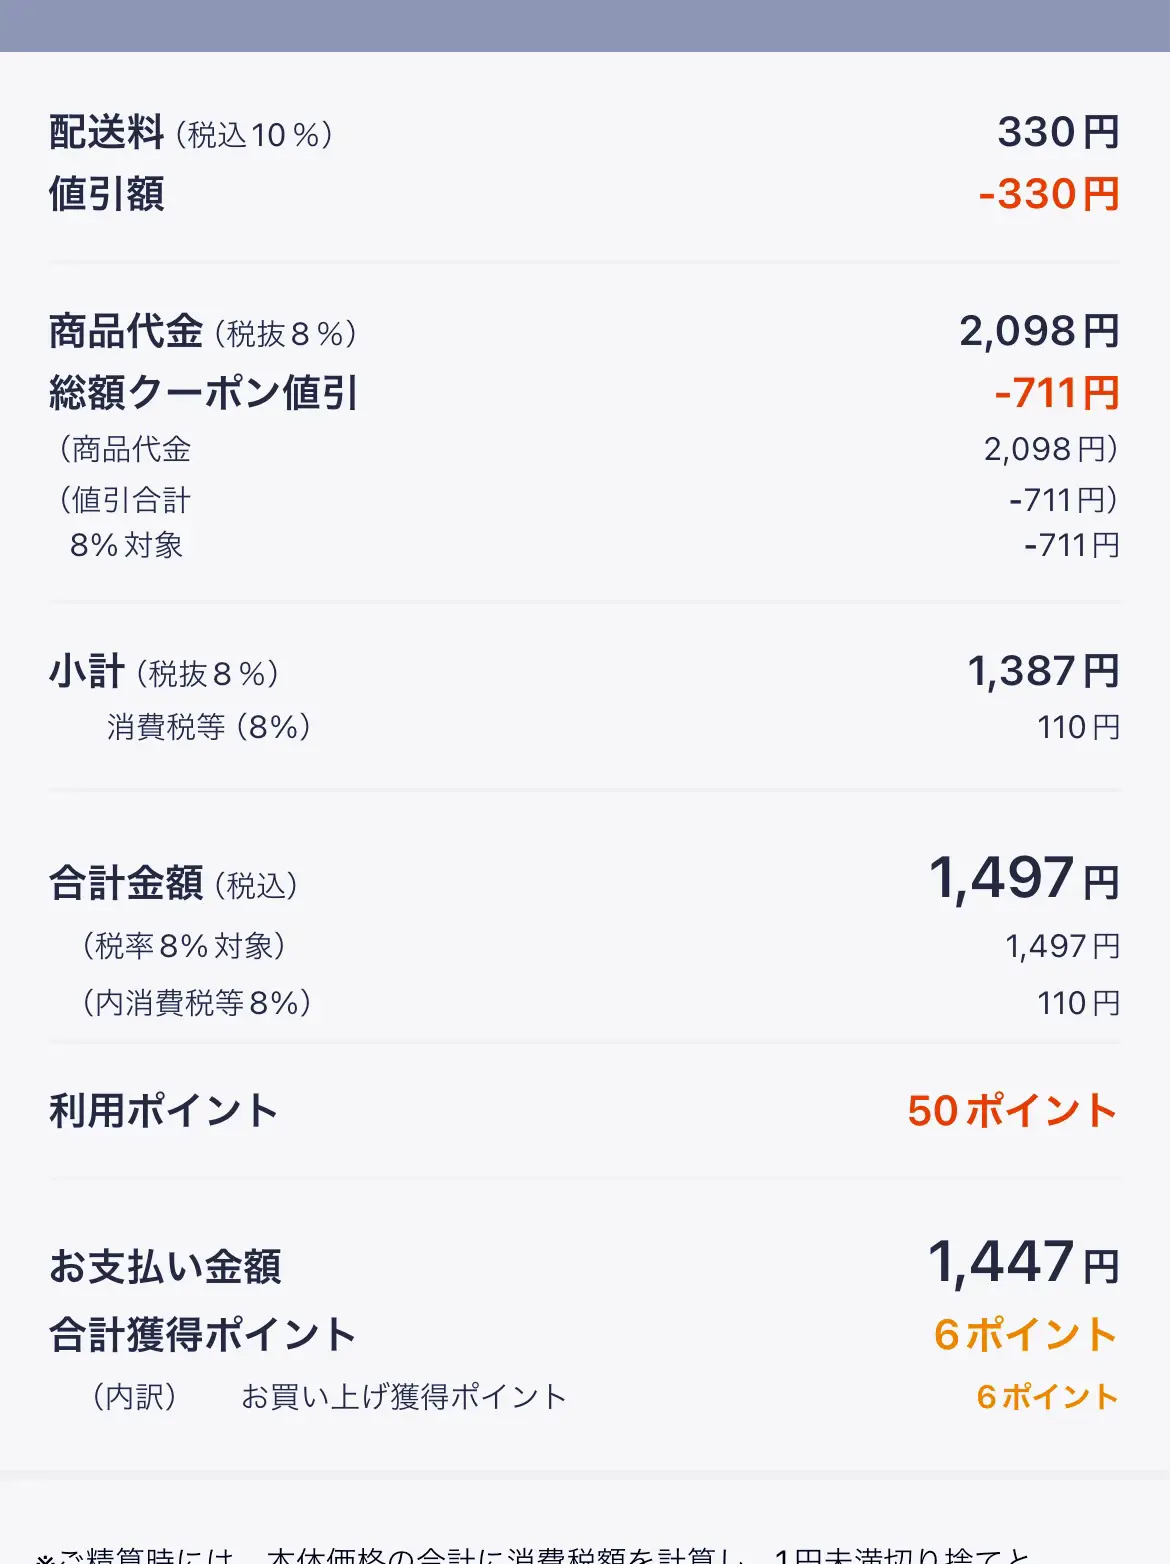The width and height of the screenshot is (1170, 1564).
Task: Click the 総額クーポン値引 label
Action: [x=204, y=393]
